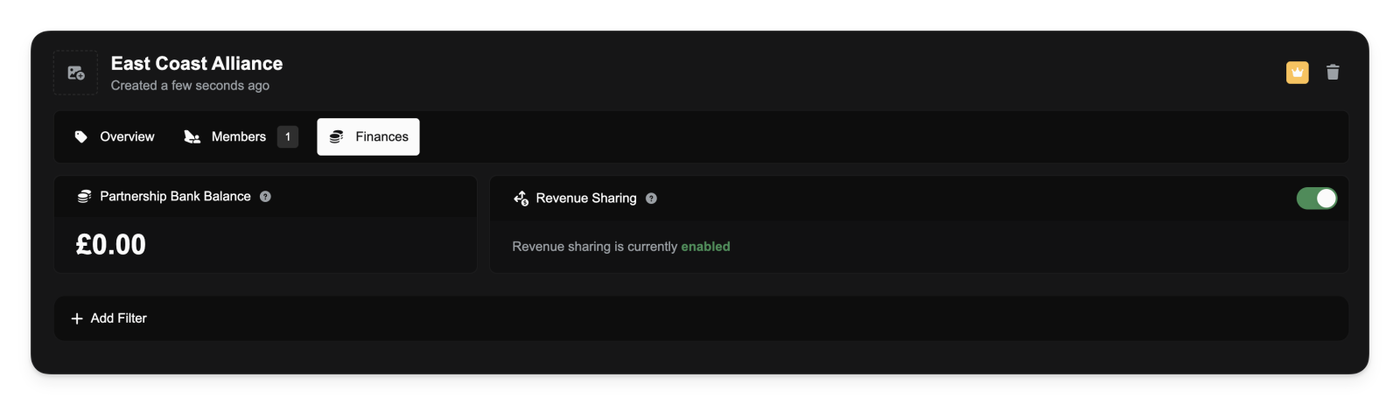Click the yellow crown owner badge
The height and width of the screenshot is (405, 1400).
click(x=1297, y=72)
